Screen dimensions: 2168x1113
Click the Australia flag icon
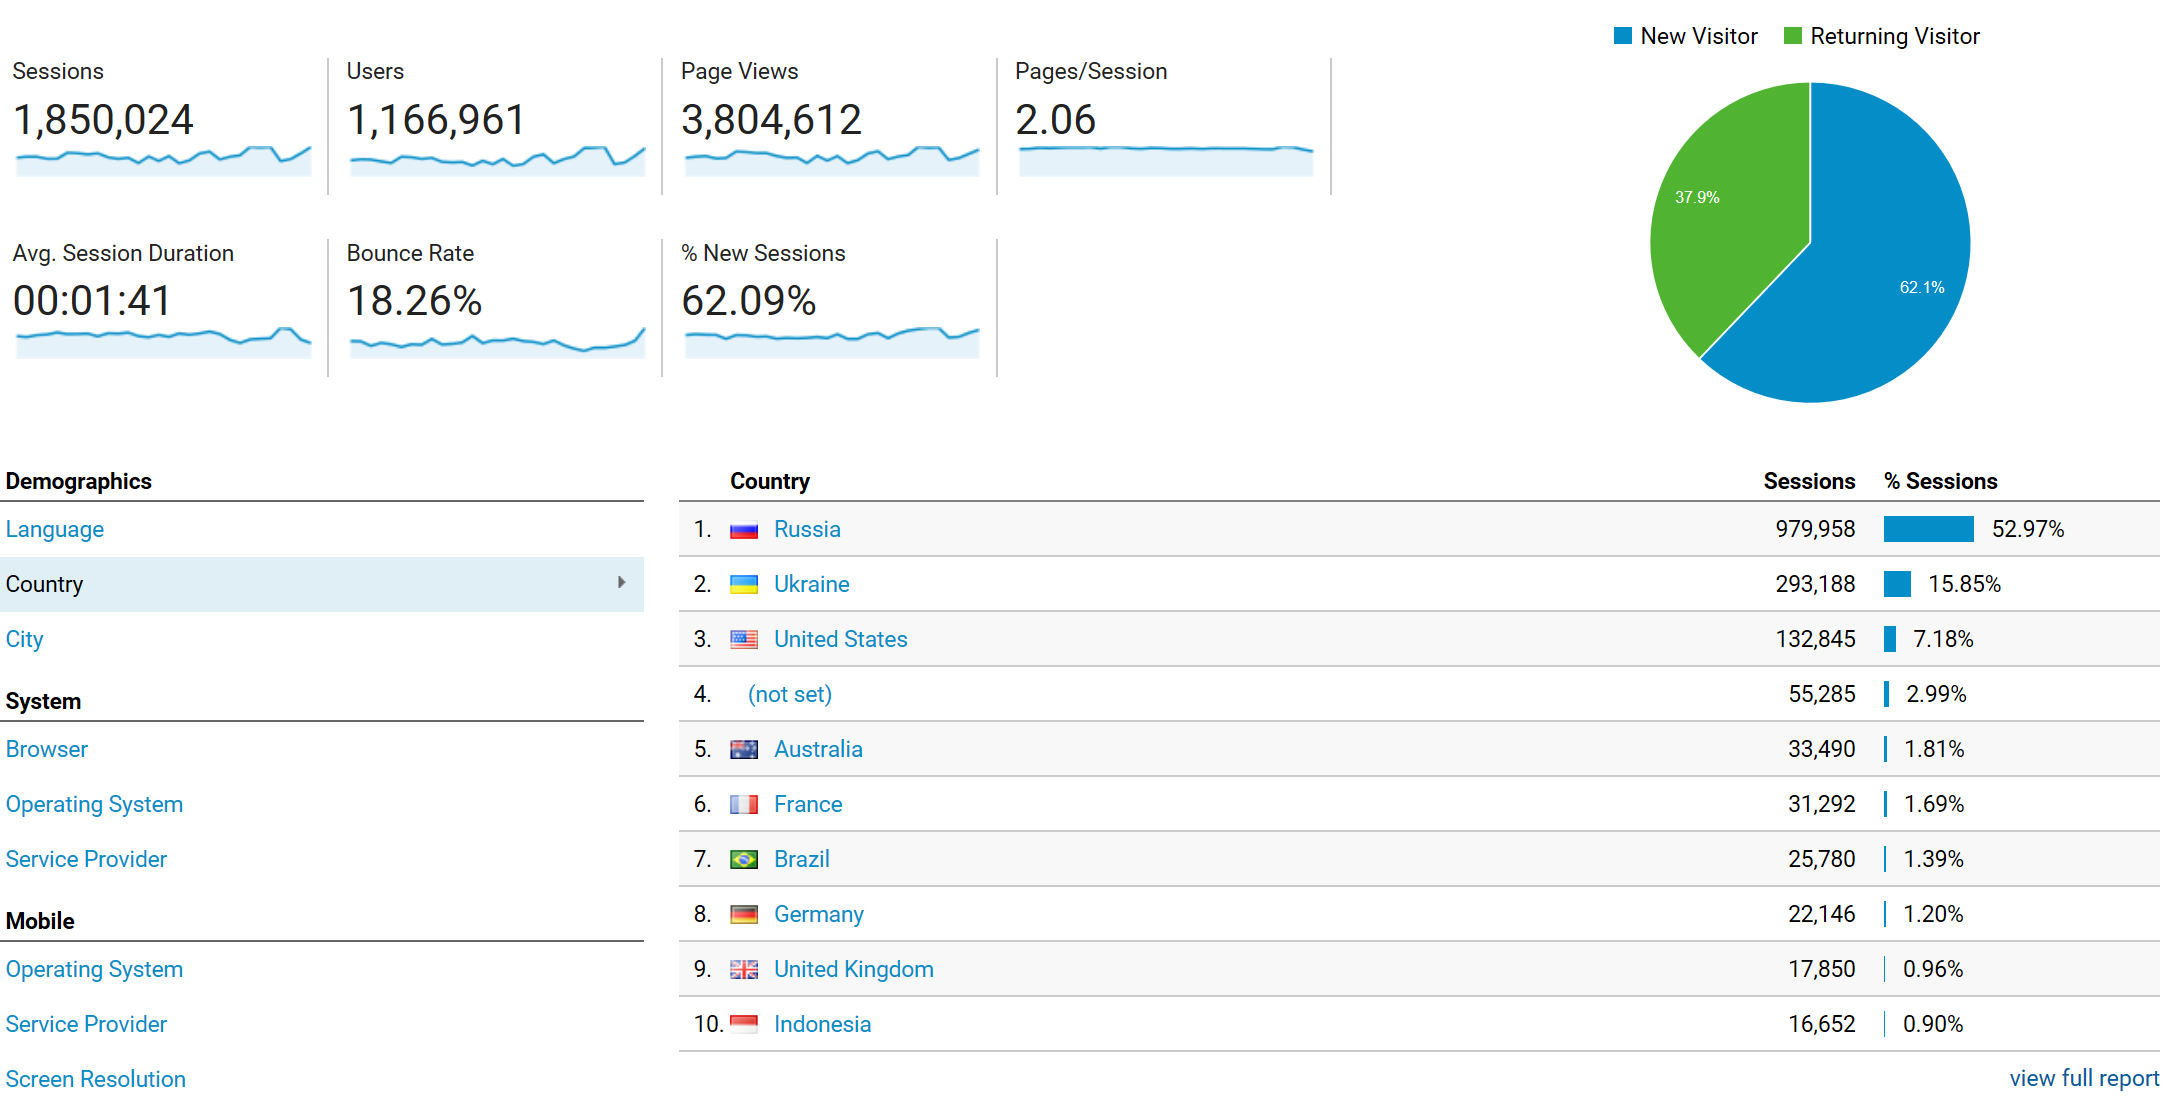(x=744, y=749)
